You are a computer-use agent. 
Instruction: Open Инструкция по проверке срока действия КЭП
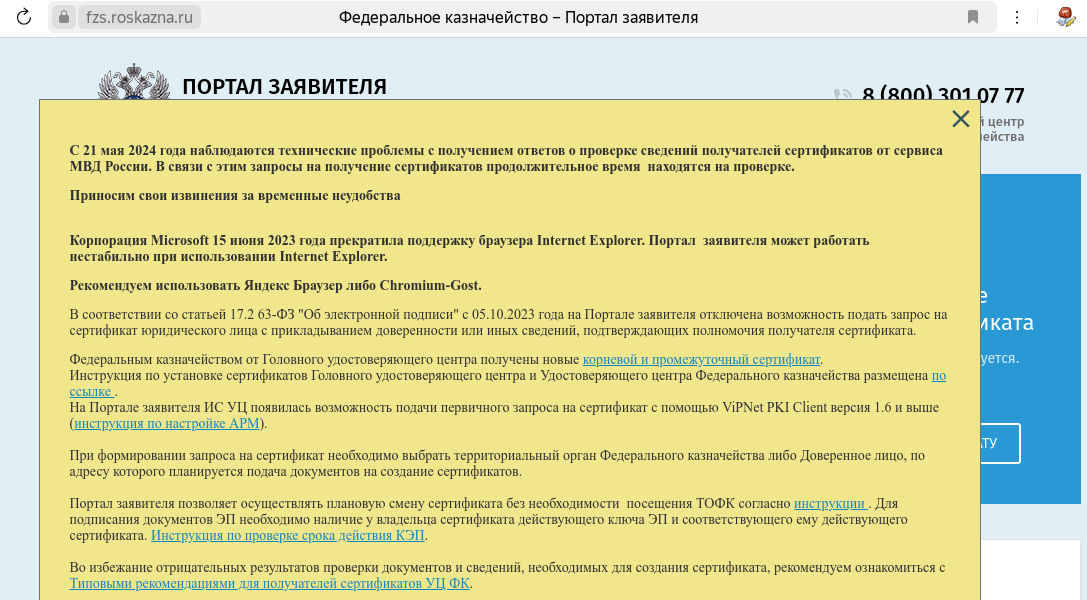pos(288,536)
